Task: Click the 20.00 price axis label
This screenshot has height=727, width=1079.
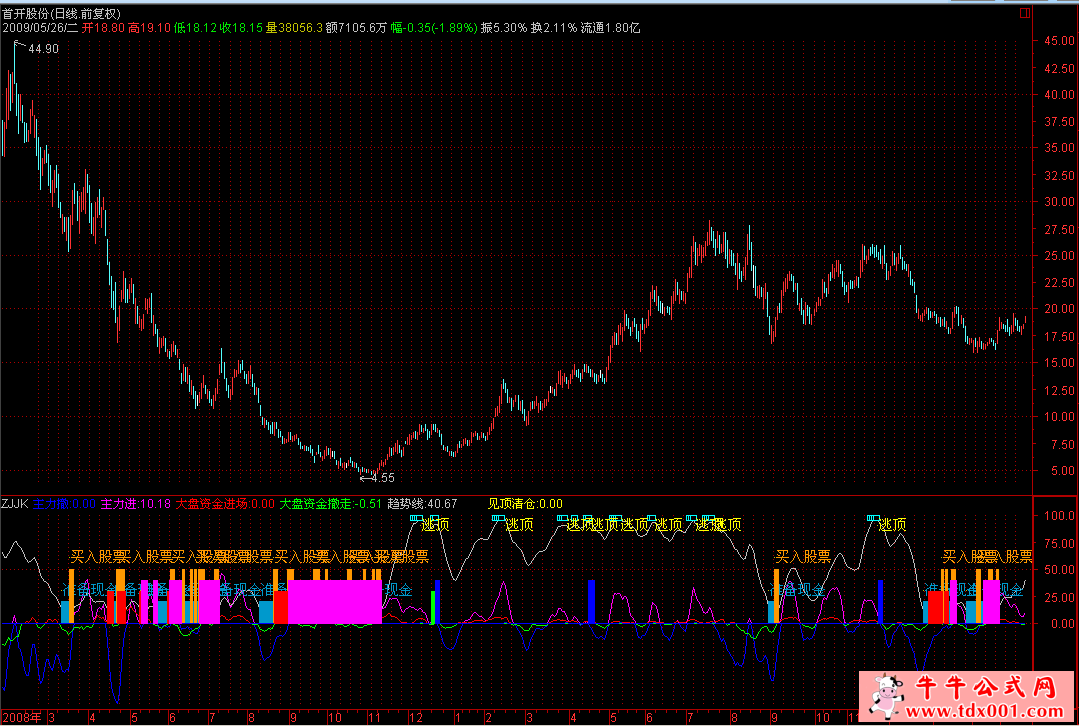Action: 1059,309
